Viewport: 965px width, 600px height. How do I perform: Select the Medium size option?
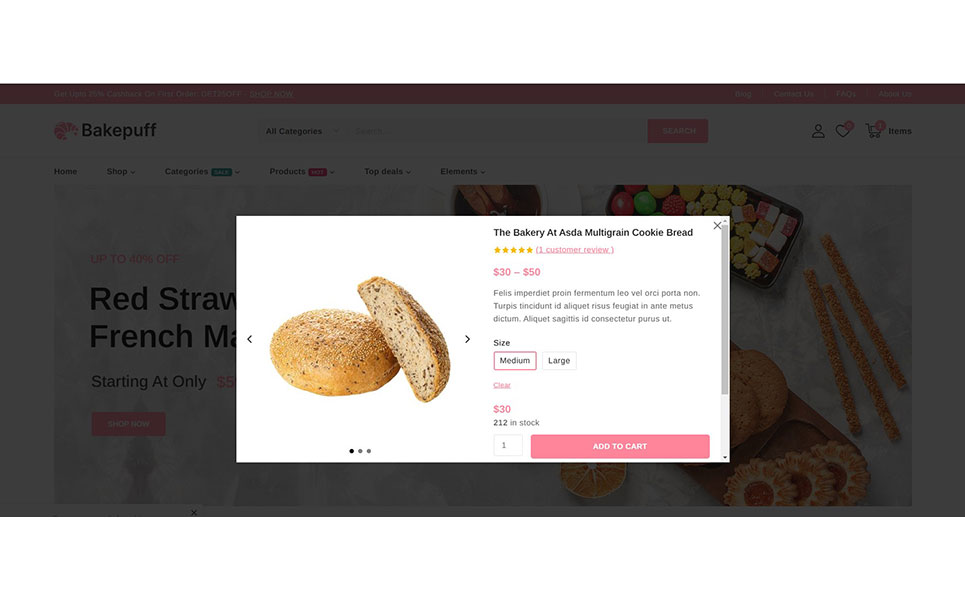point(515,361)
